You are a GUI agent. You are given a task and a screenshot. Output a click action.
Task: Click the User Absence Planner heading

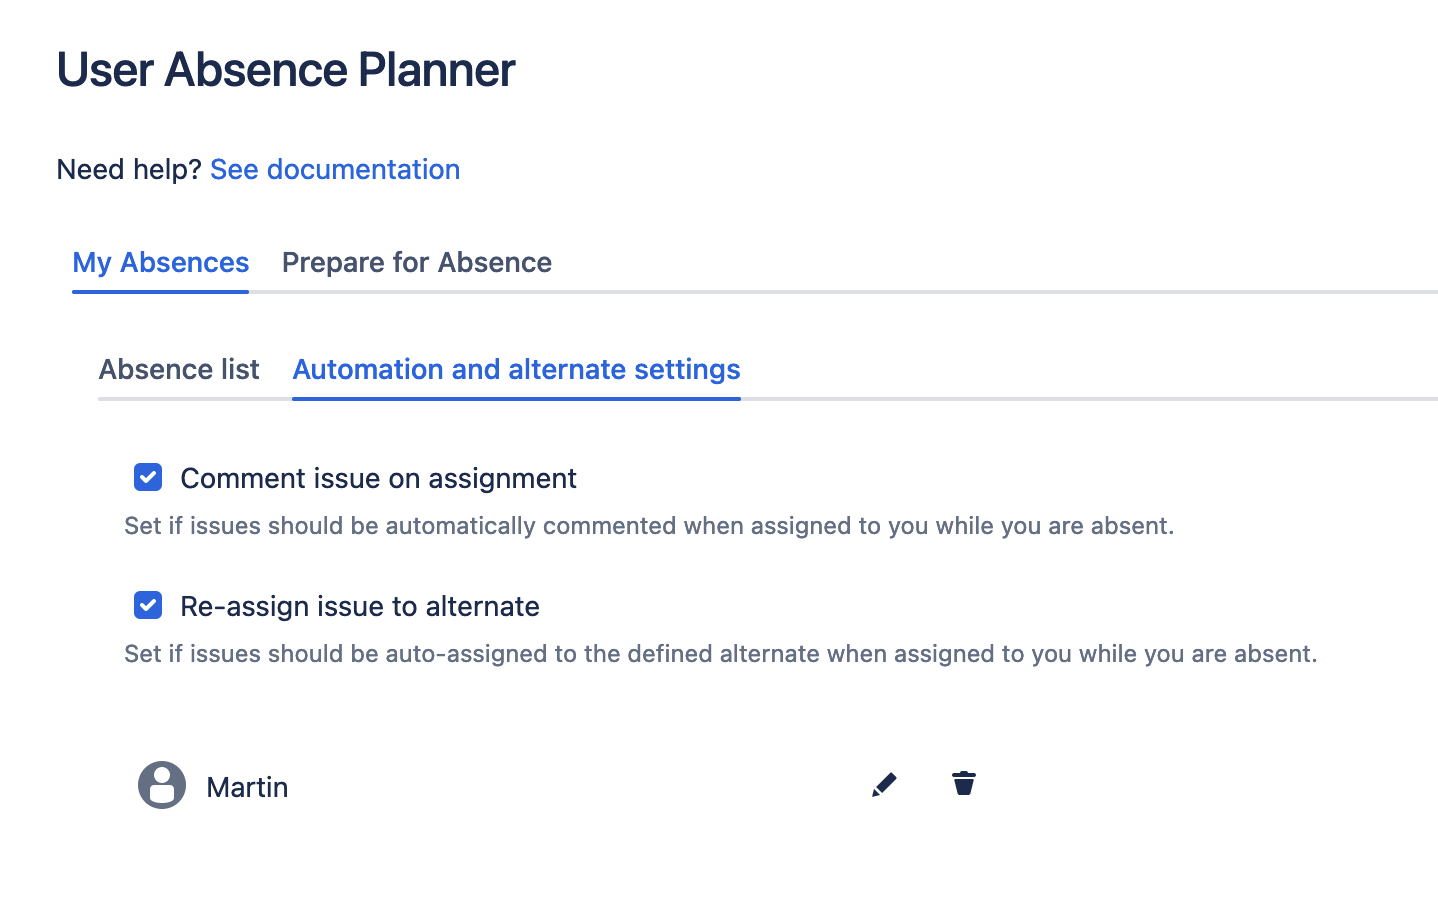click(286, 70)
